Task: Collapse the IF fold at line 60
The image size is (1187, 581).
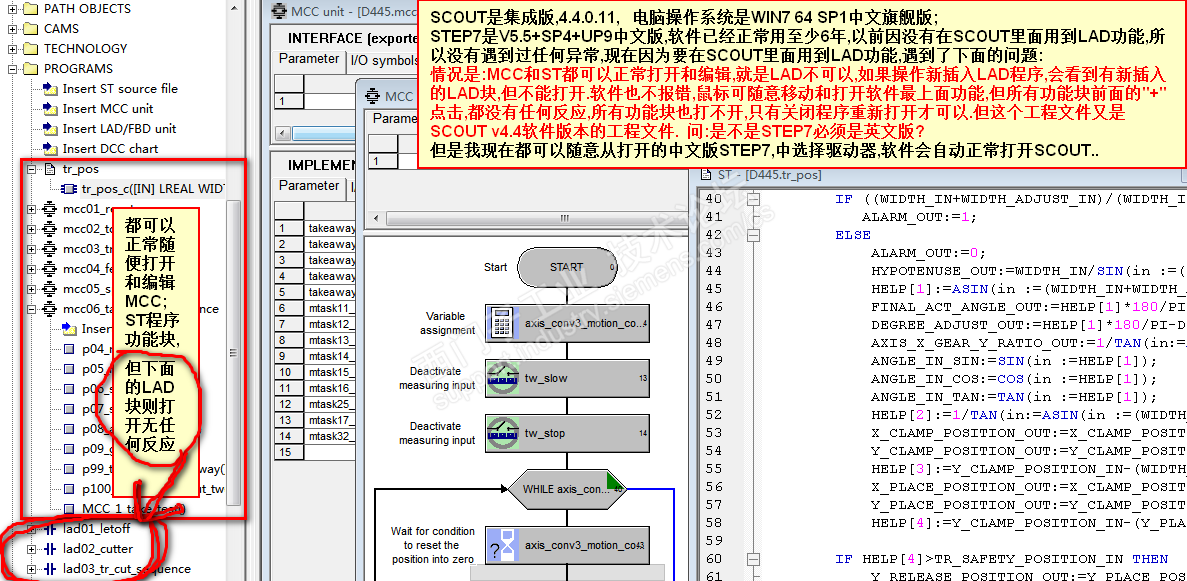Action: 753,559
